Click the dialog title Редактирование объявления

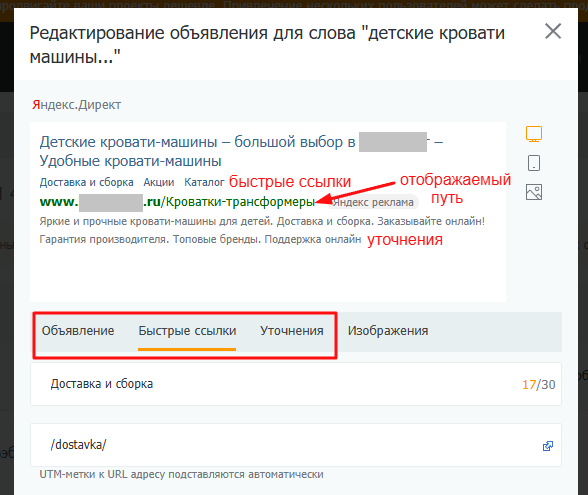267,45
